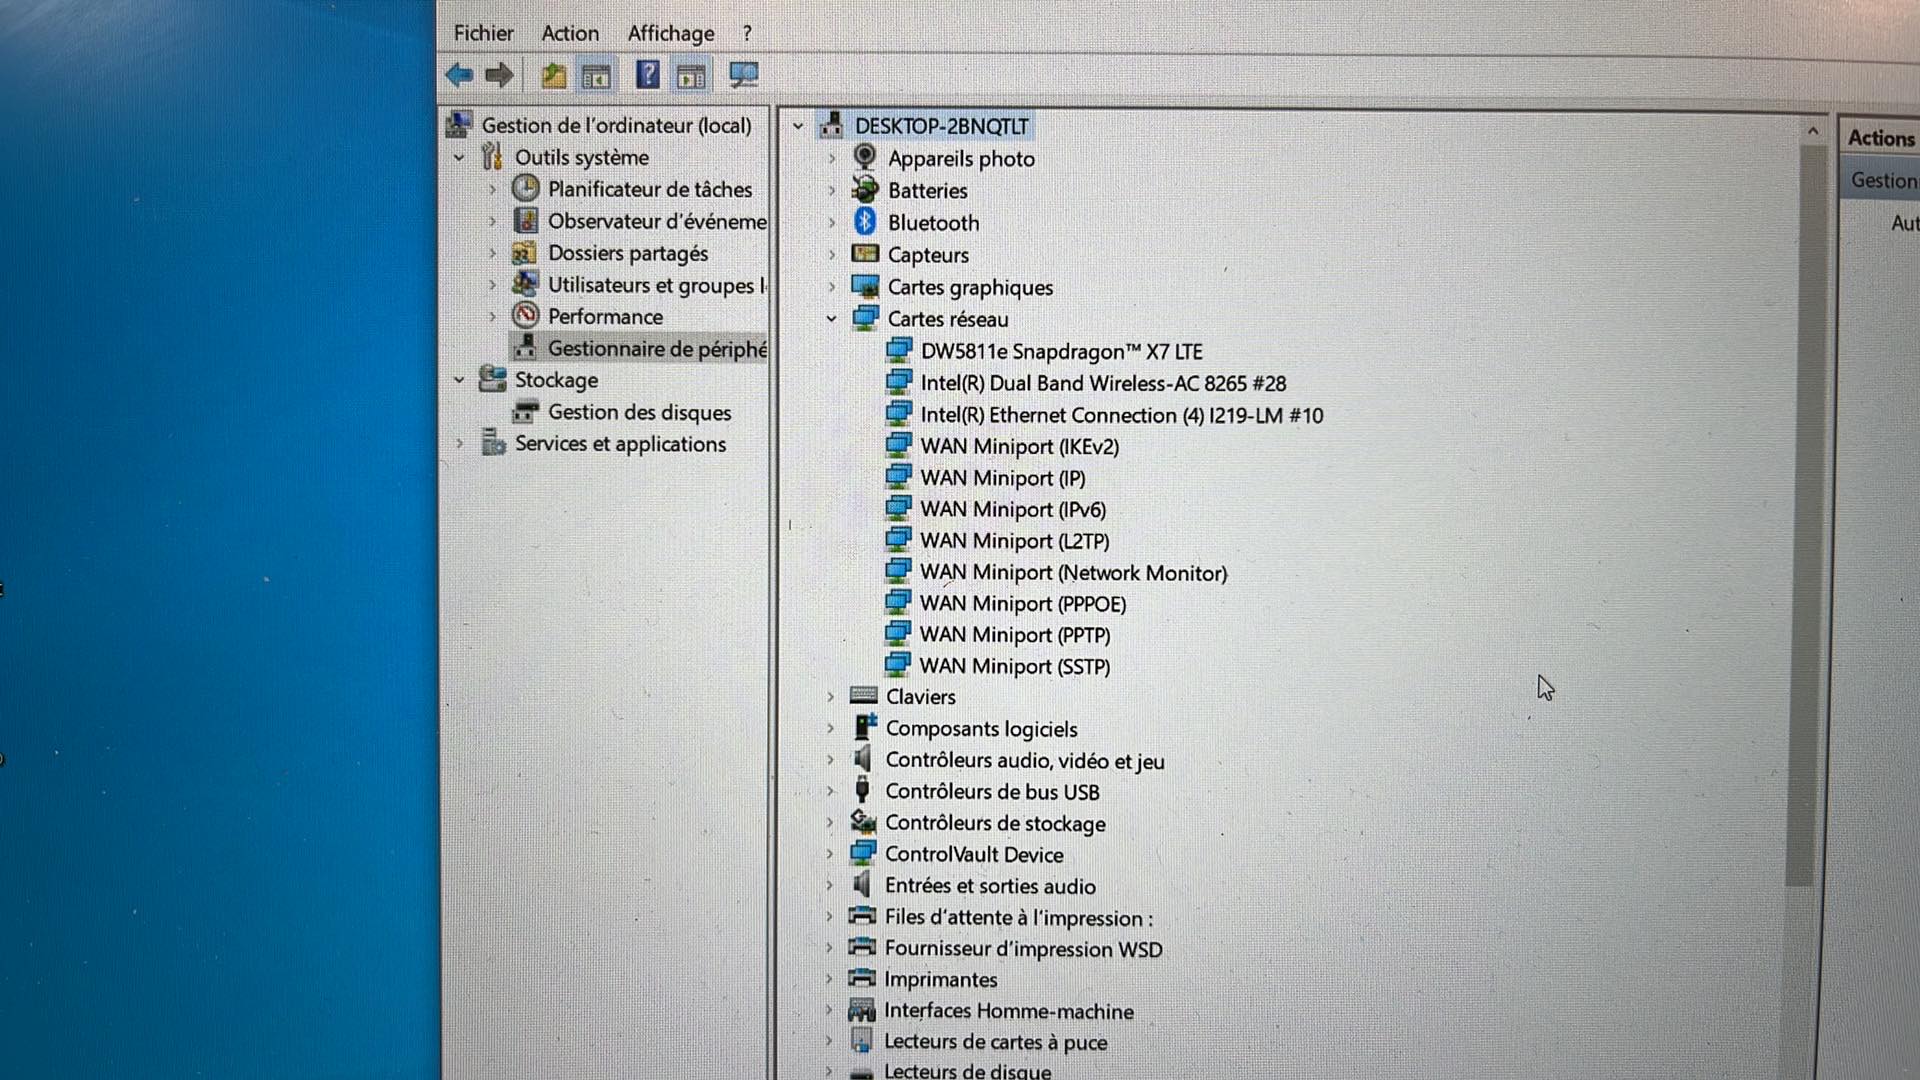Select Intel Dual Band Wireless-AC 8265 adapter
This screenshot has height=1080, width=1920.
[1102, 383]
